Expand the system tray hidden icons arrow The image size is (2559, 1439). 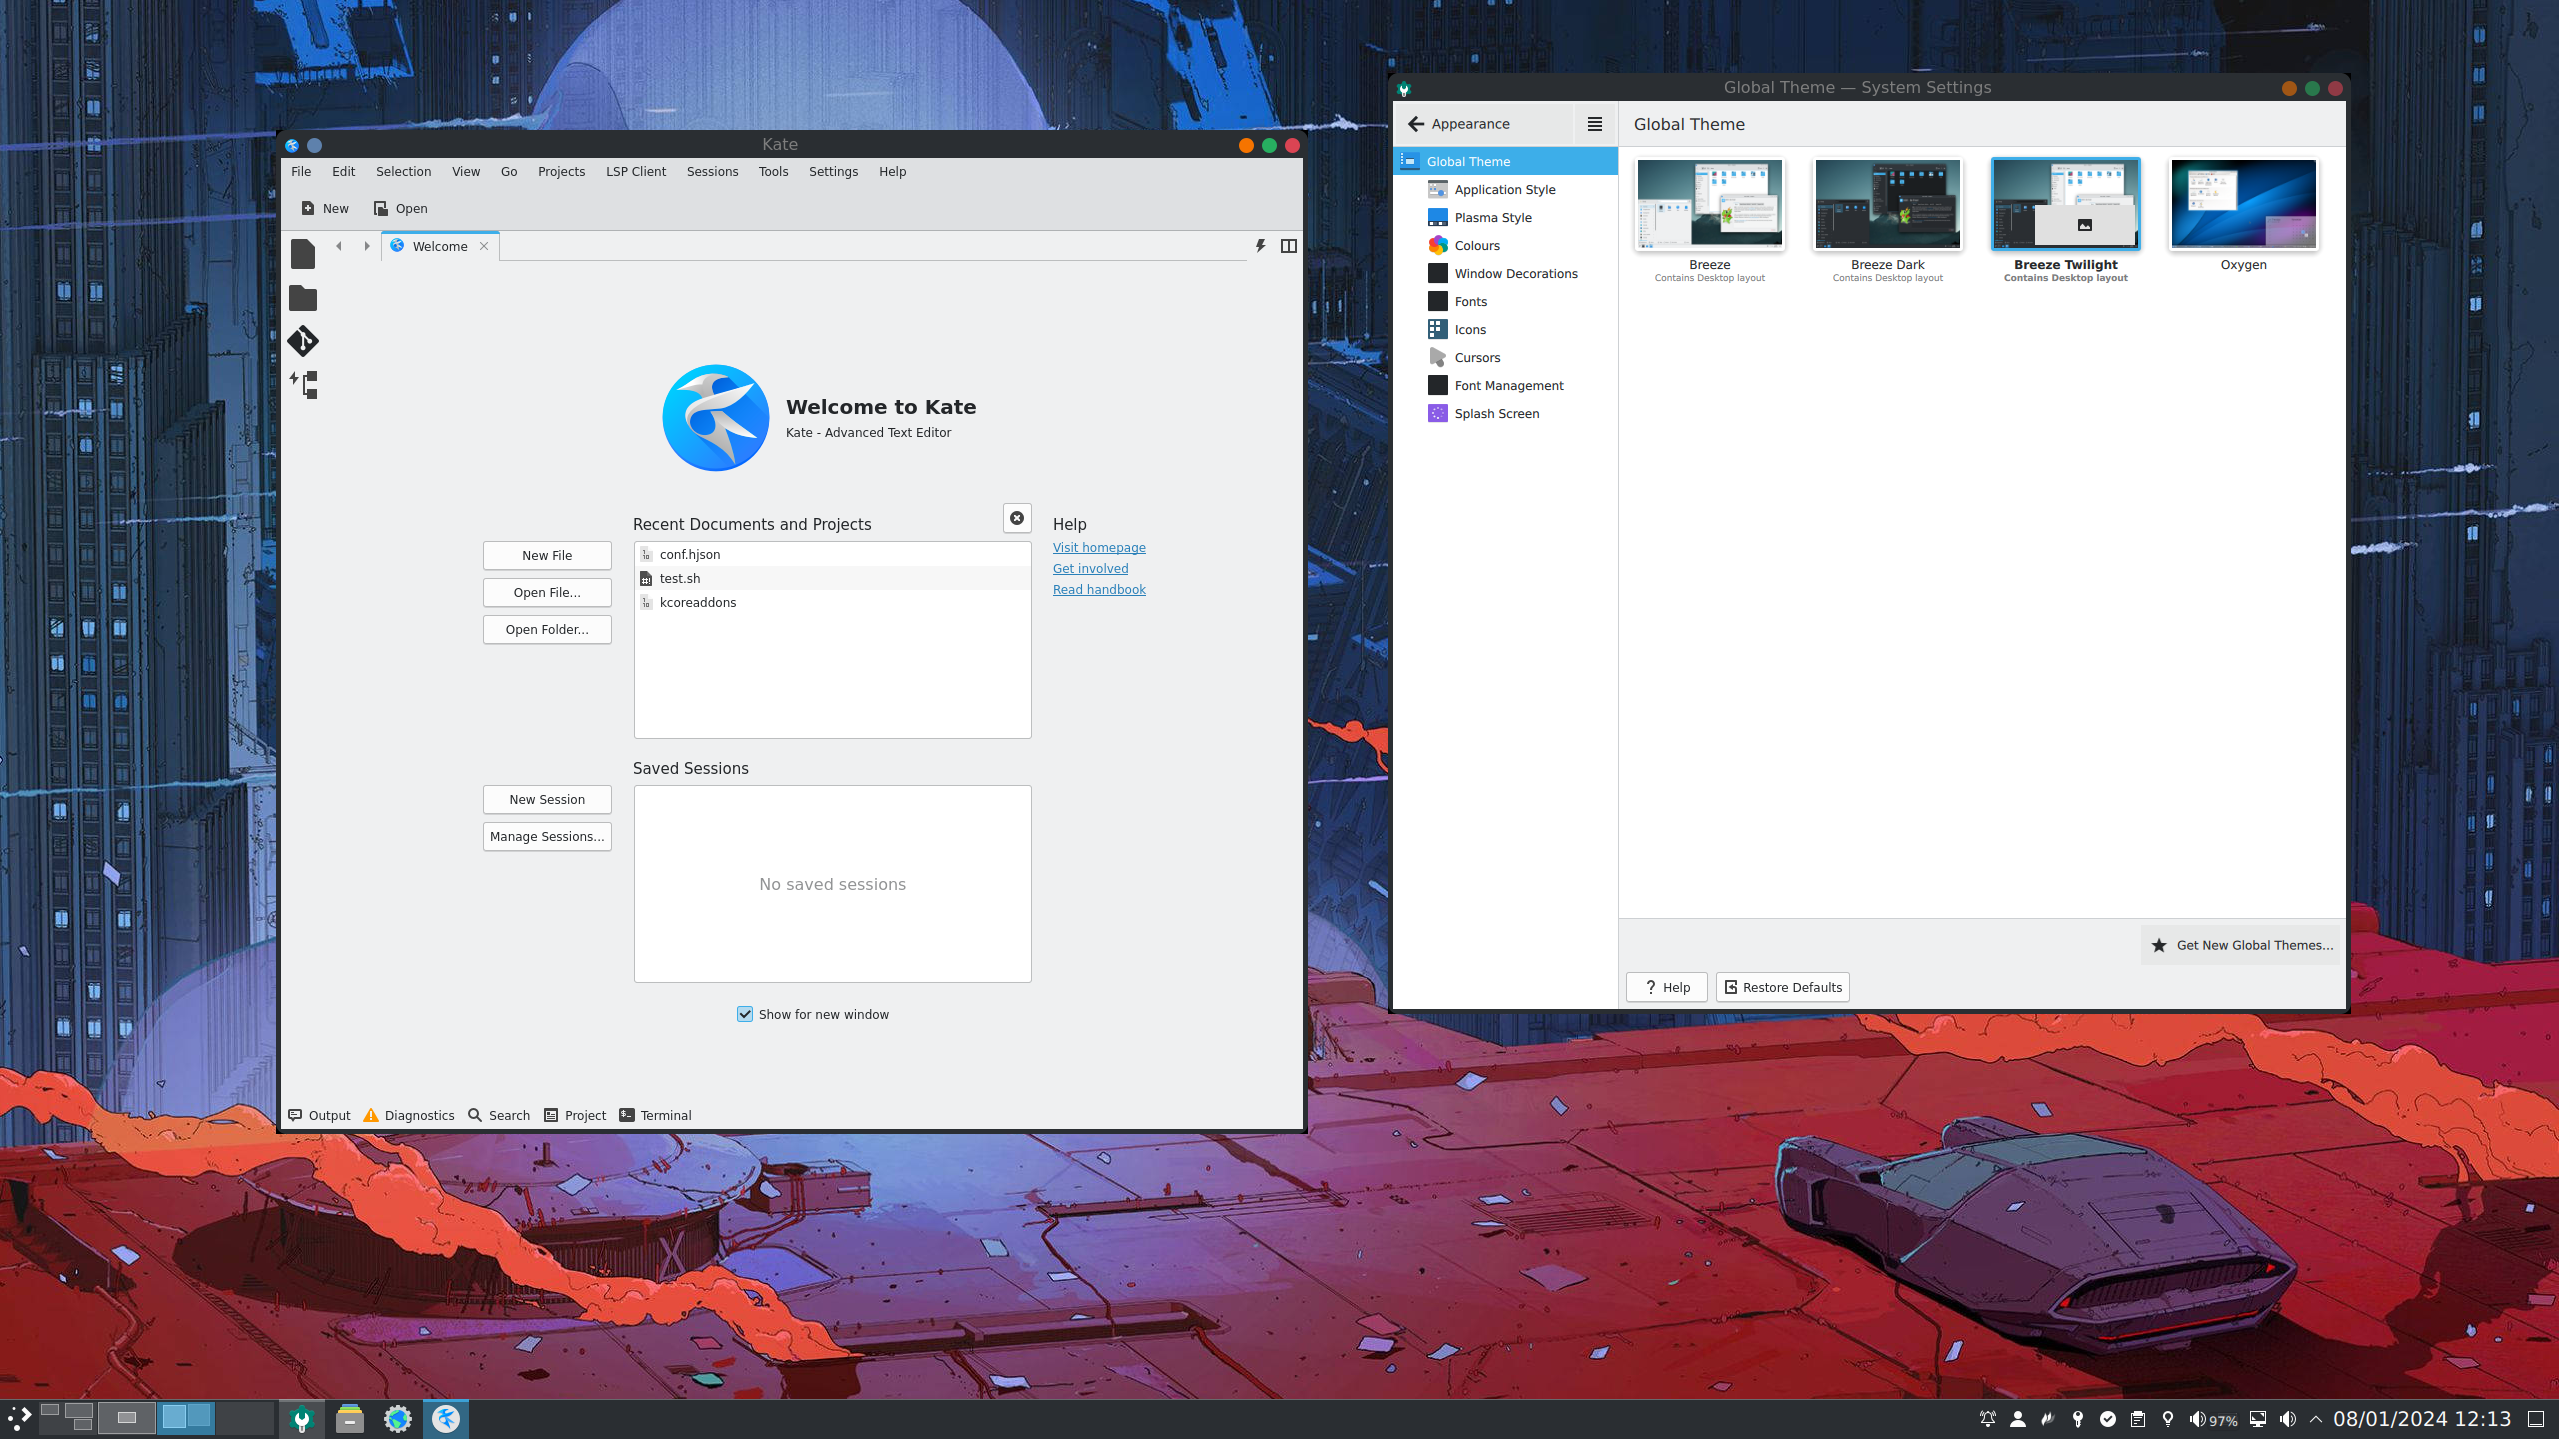pos(2315,1419)
